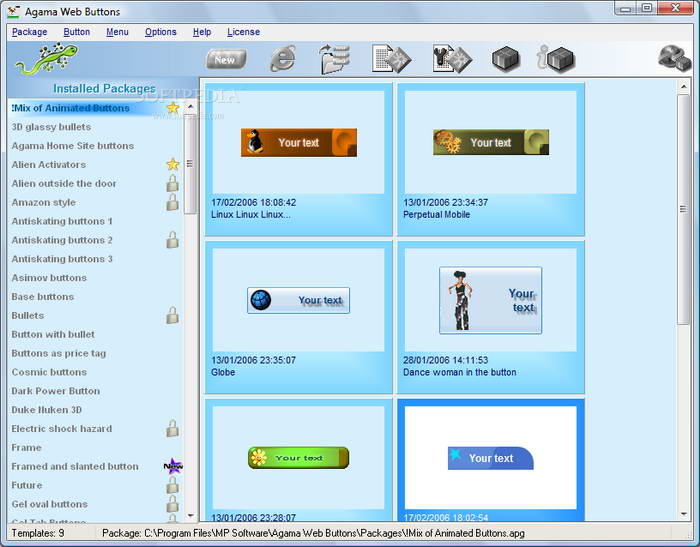Image resolution: width=700 pixels, height=547 pixels.
Task: Open the Button menu
Action: 77,32
